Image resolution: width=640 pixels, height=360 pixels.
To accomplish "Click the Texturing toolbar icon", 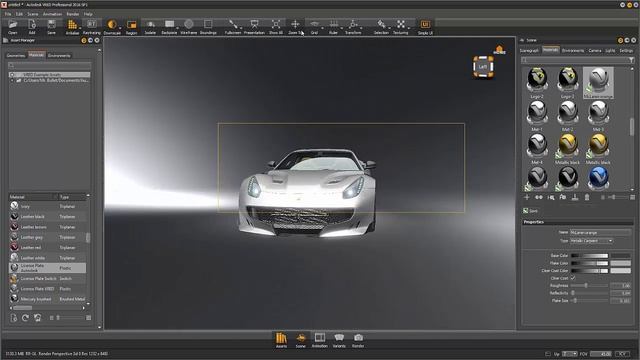I will (x=401, y=24).
